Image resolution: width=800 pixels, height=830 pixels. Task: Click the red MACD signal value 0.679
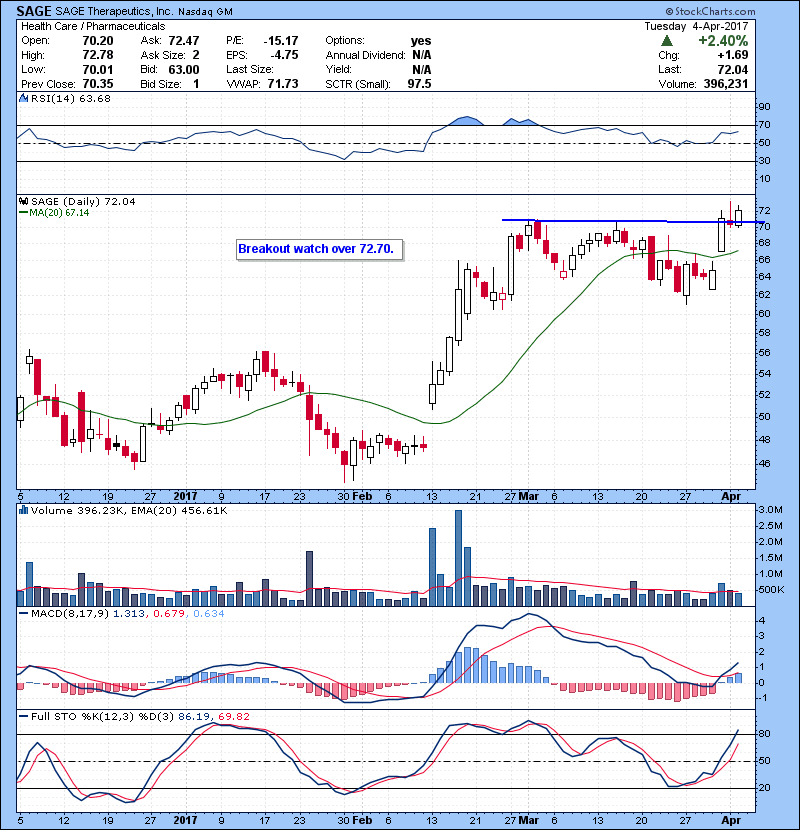point(169,614)
